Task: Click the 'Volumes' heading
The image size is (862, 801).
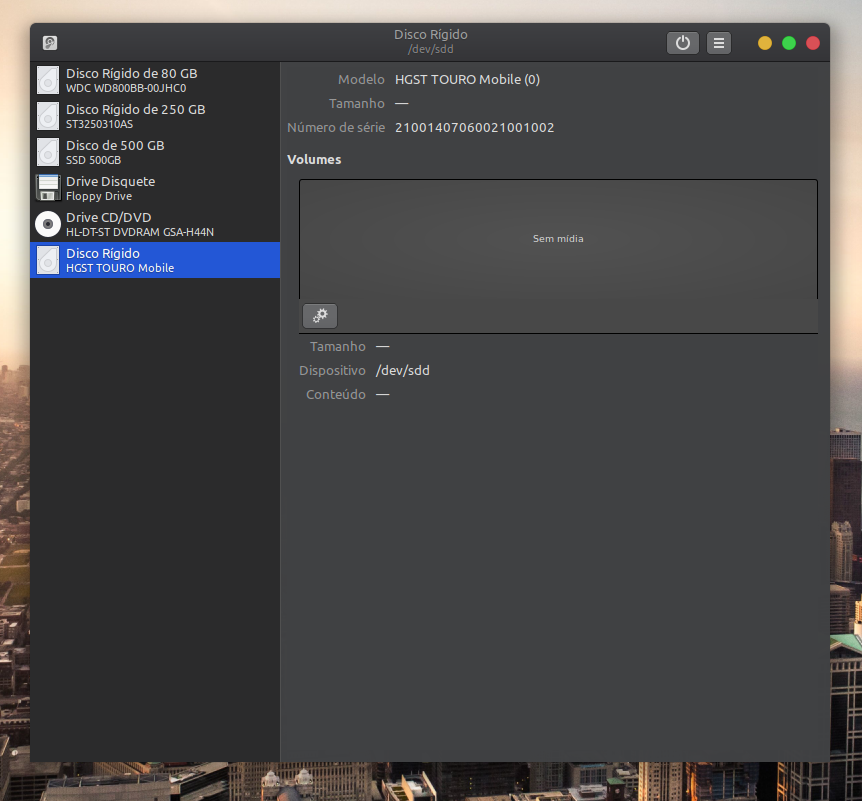Action: [x=314, y=159]
